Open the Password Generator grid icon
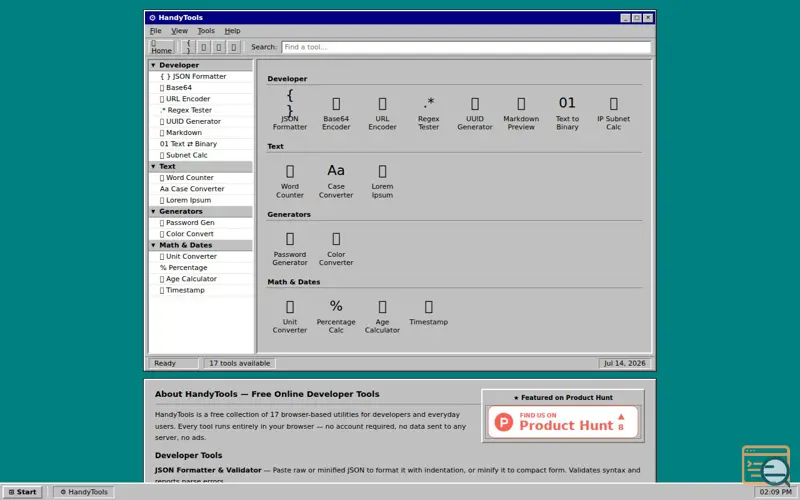The height and width of the screenshot is (500, 800). 289,248
